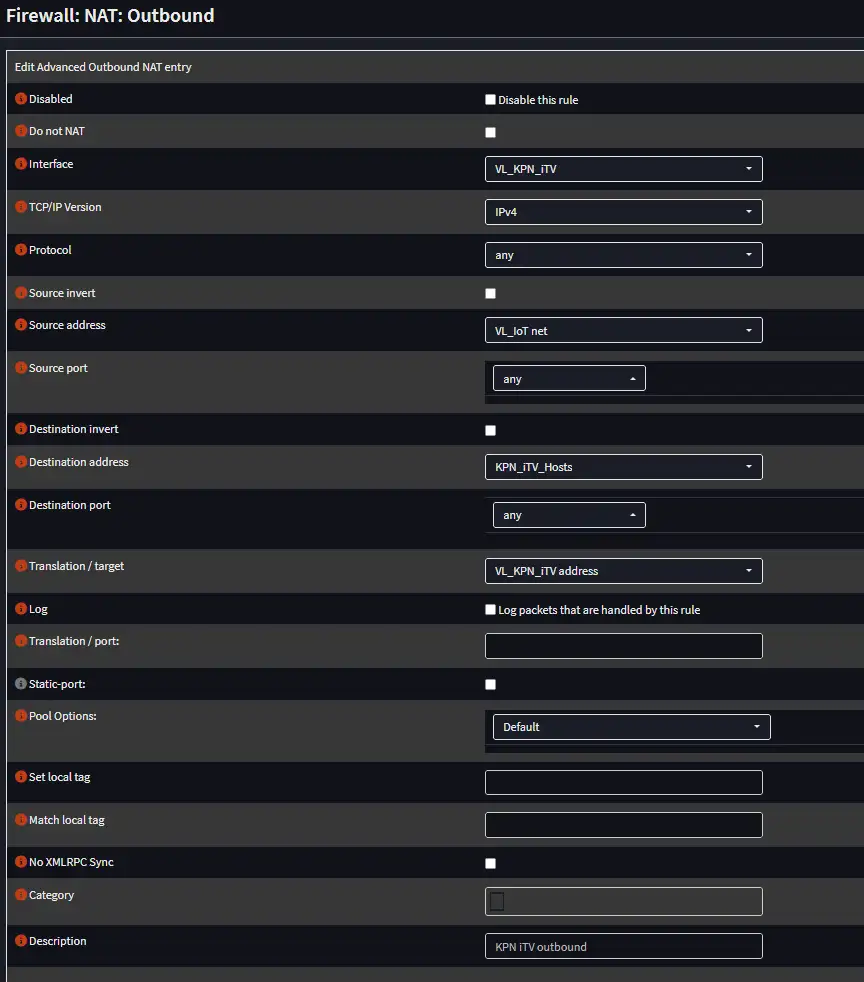Click the grey info icon beside Static-port
The image size is (864, 982).
click(21, 684)
